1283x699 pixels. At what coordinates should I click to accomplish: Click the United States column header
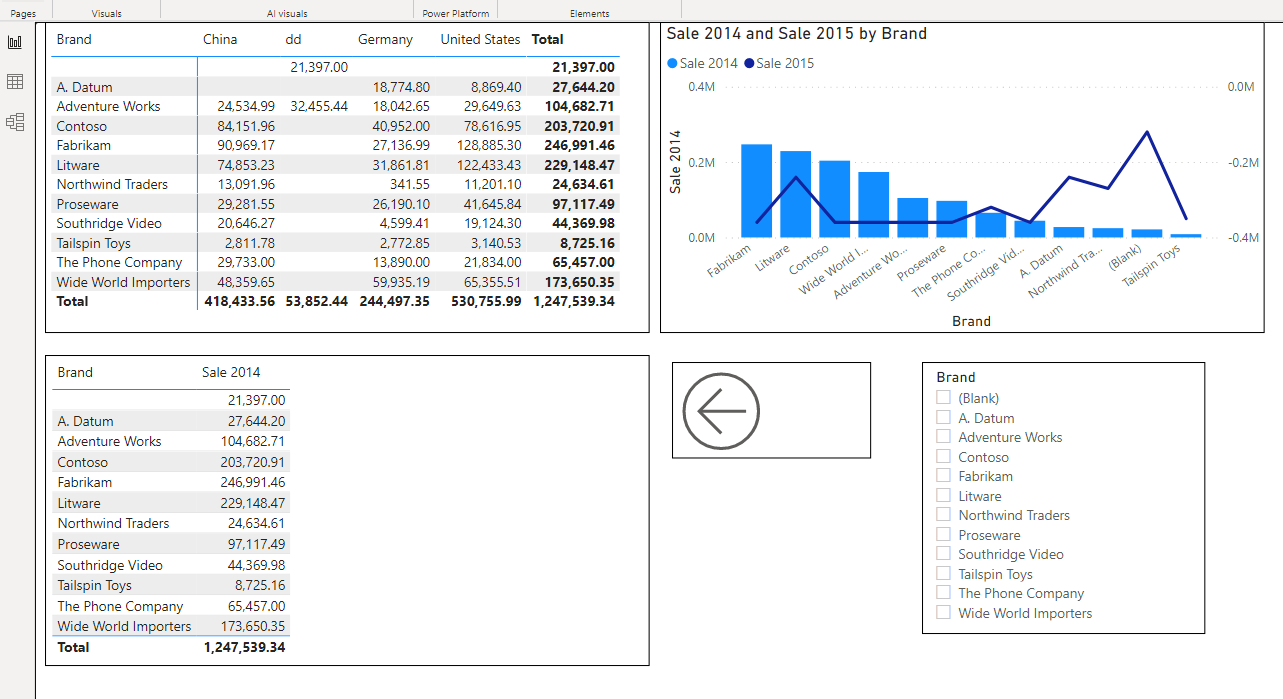click(480, 40)
